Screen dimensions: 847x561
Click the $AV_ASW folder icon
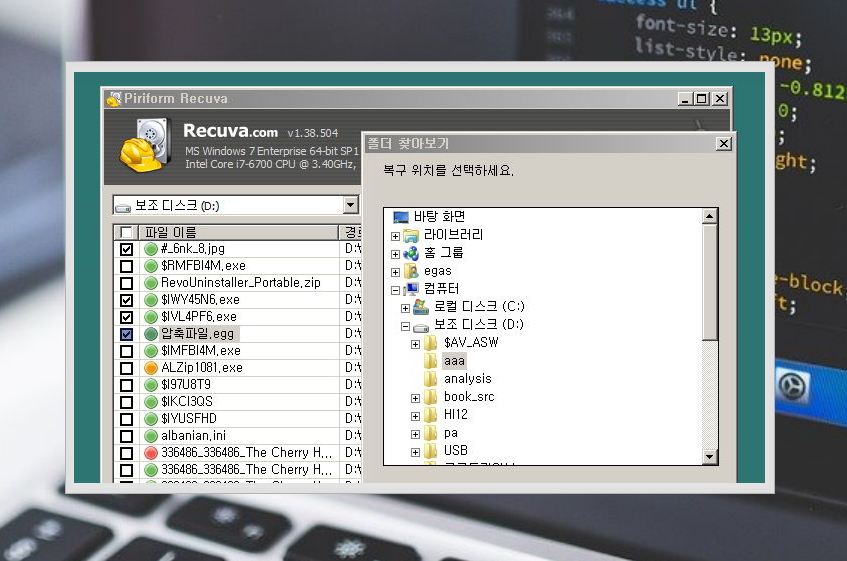pyautogui.click(x=431, y=342)
